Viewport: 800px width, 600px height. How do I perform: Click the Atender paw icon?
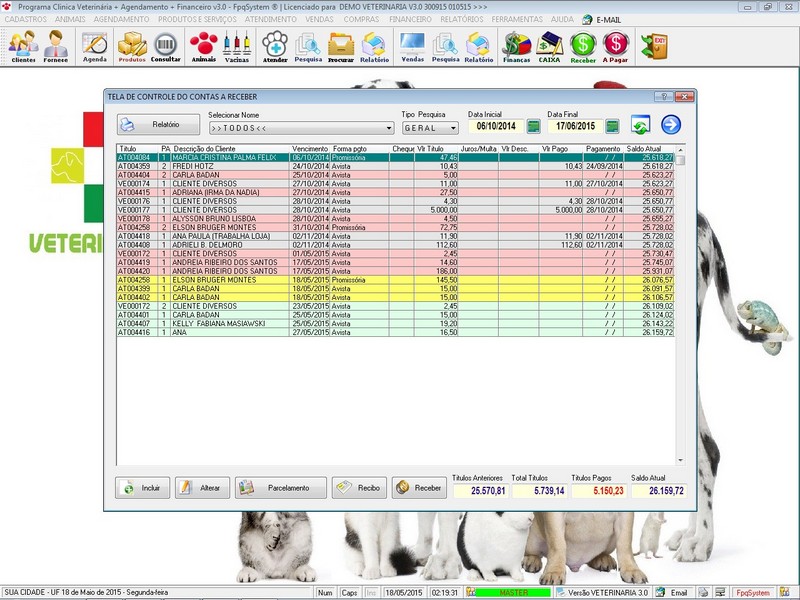(276, 46)
